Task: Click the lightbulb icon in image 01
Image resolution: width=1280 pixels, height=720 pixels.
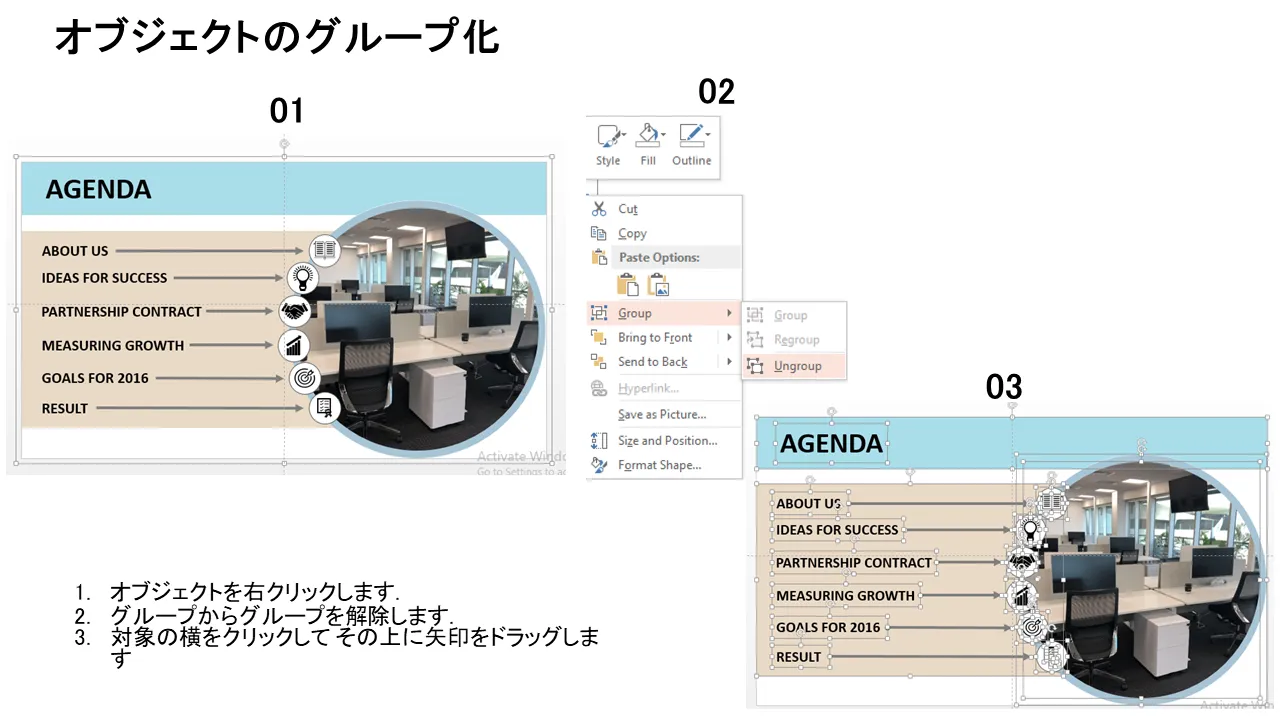Action: (x=302, y=278)
